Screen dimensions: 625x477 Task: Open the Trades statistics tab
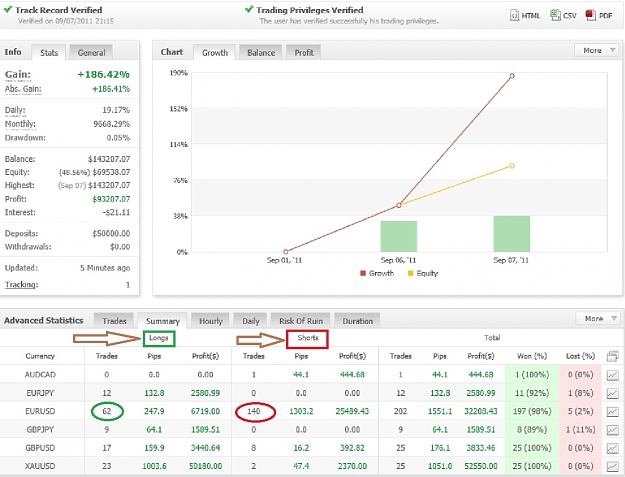pyautogui.click(x=114, y=321)
